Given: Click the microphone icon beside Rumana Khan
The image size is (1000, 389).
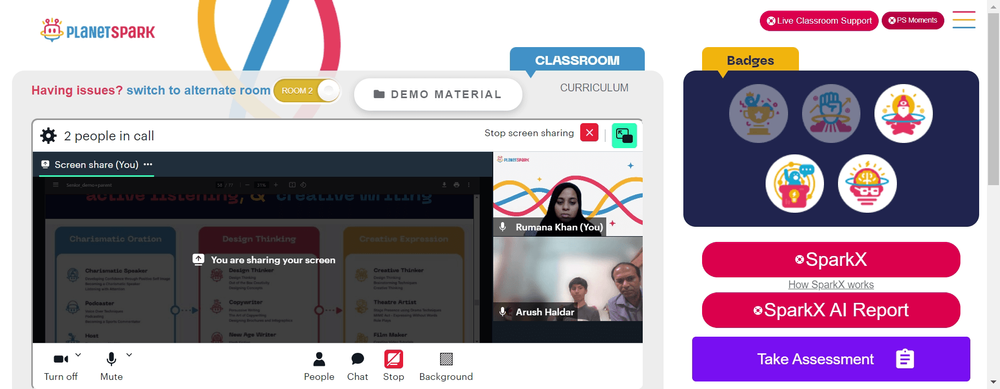Looking at the screenshot, I should click(x=503, y=227).
